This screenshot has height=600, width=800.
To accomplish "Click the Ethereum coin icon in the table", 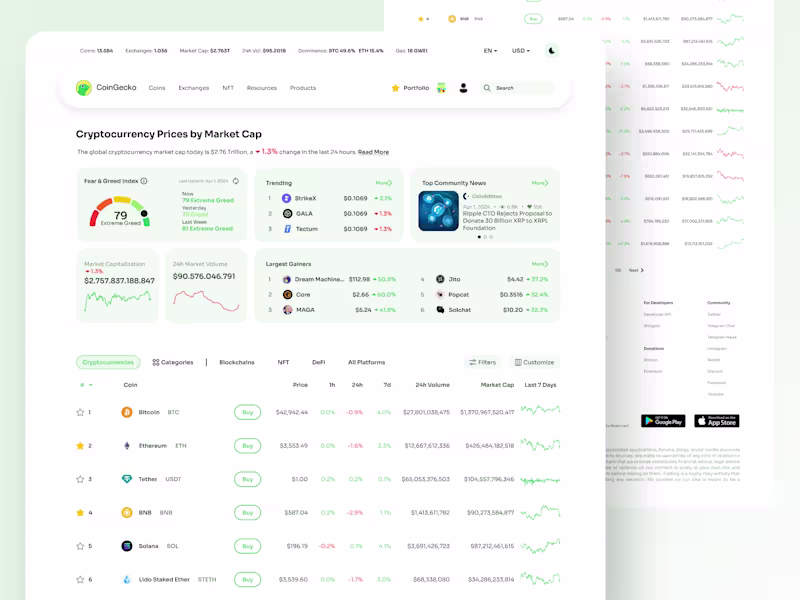I will click(126, 445).
